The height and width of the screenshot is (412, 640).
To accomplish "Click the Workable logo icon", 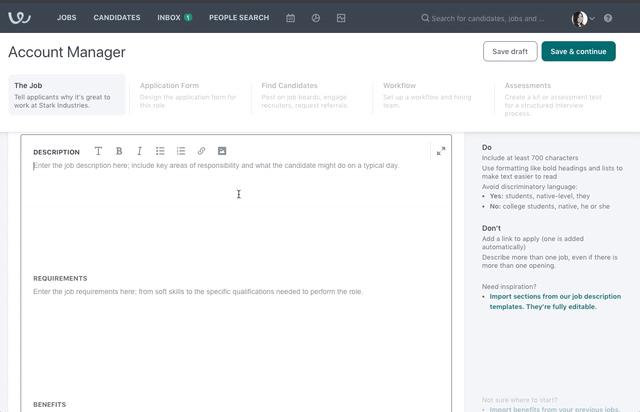I will pos(20,17).
